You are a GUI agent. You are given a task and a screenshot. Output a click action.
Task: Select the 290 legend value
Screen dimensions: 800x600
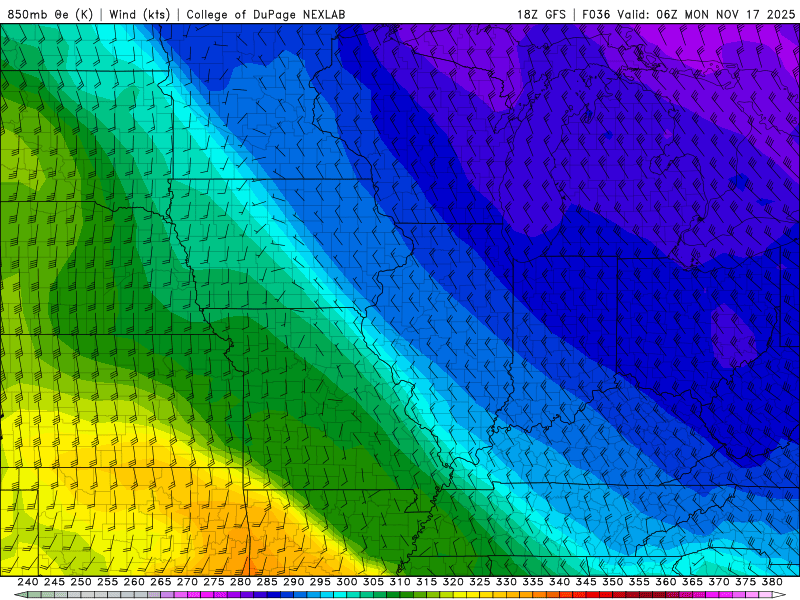click(293, 582)
